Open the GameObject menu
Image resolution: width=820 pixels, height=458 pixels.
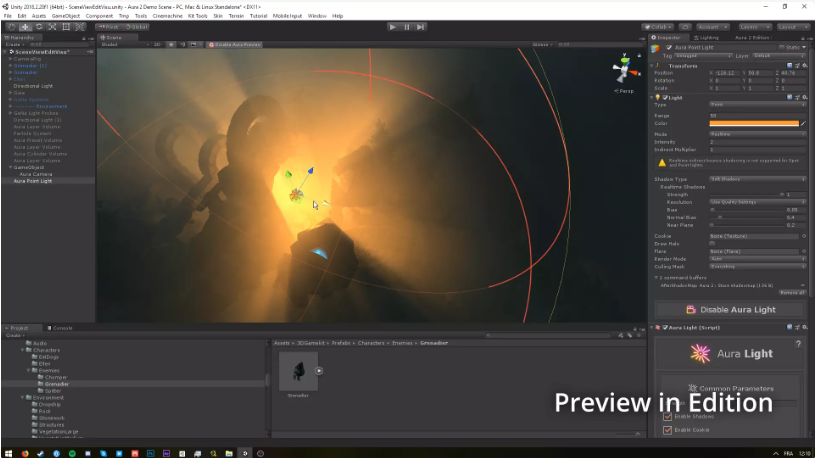(x=66, y=16)
